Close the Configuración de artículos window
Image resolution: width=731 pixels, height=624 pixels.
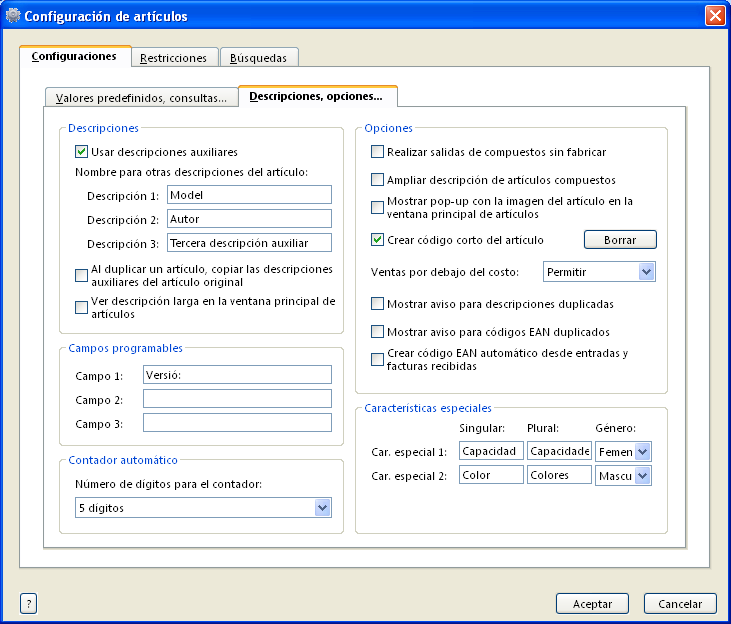tap(714, 16)
